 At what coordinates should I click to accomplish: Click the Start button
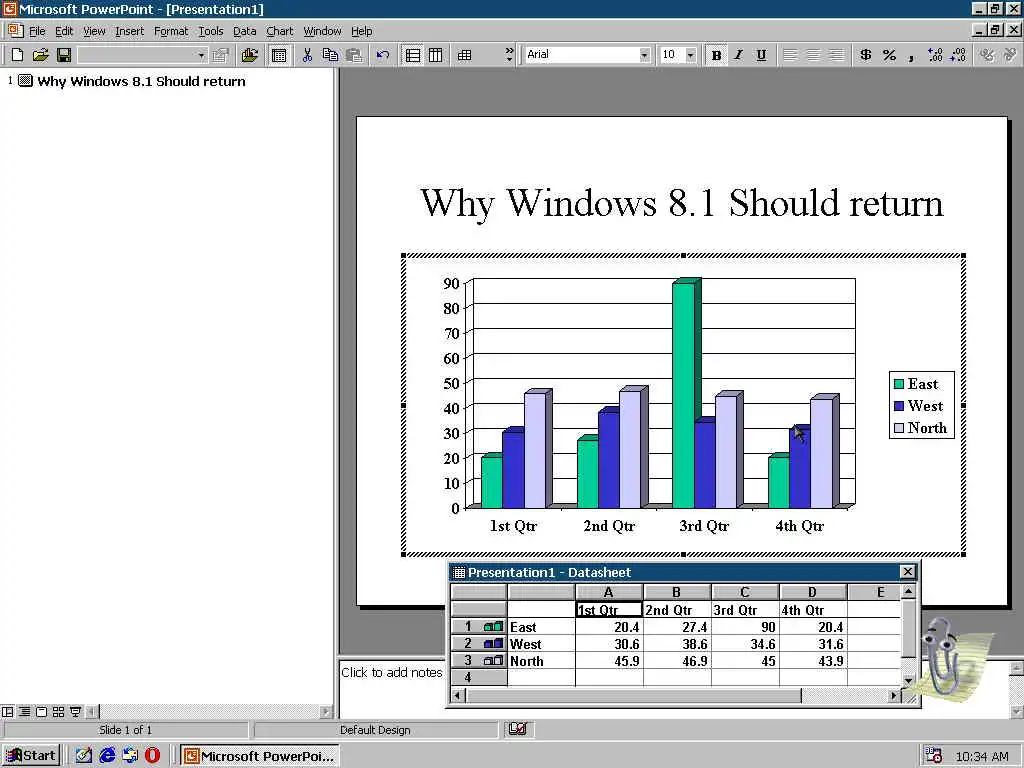[x=31, y=756]
